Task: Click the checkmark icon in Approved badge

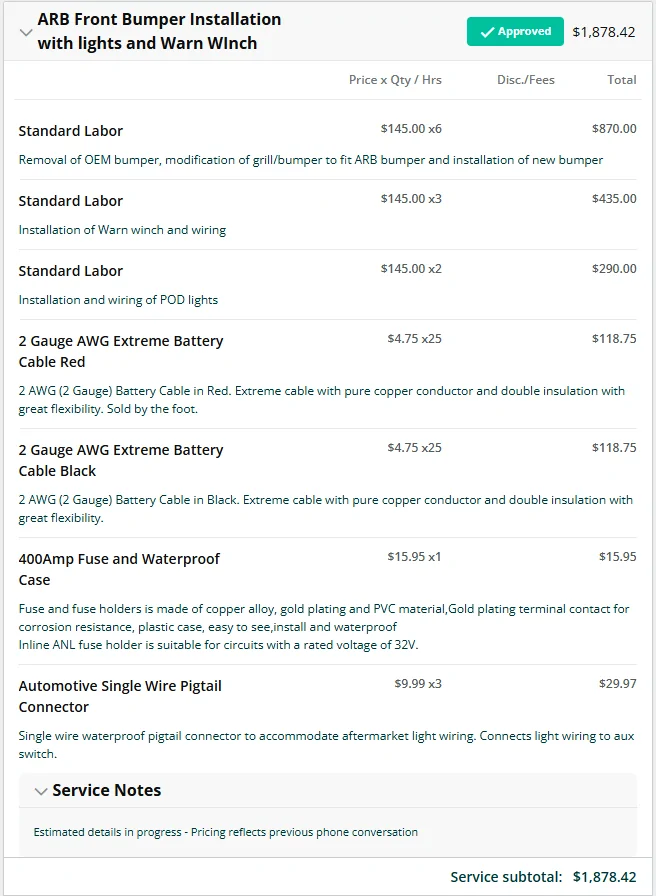Action: [487, 32]
